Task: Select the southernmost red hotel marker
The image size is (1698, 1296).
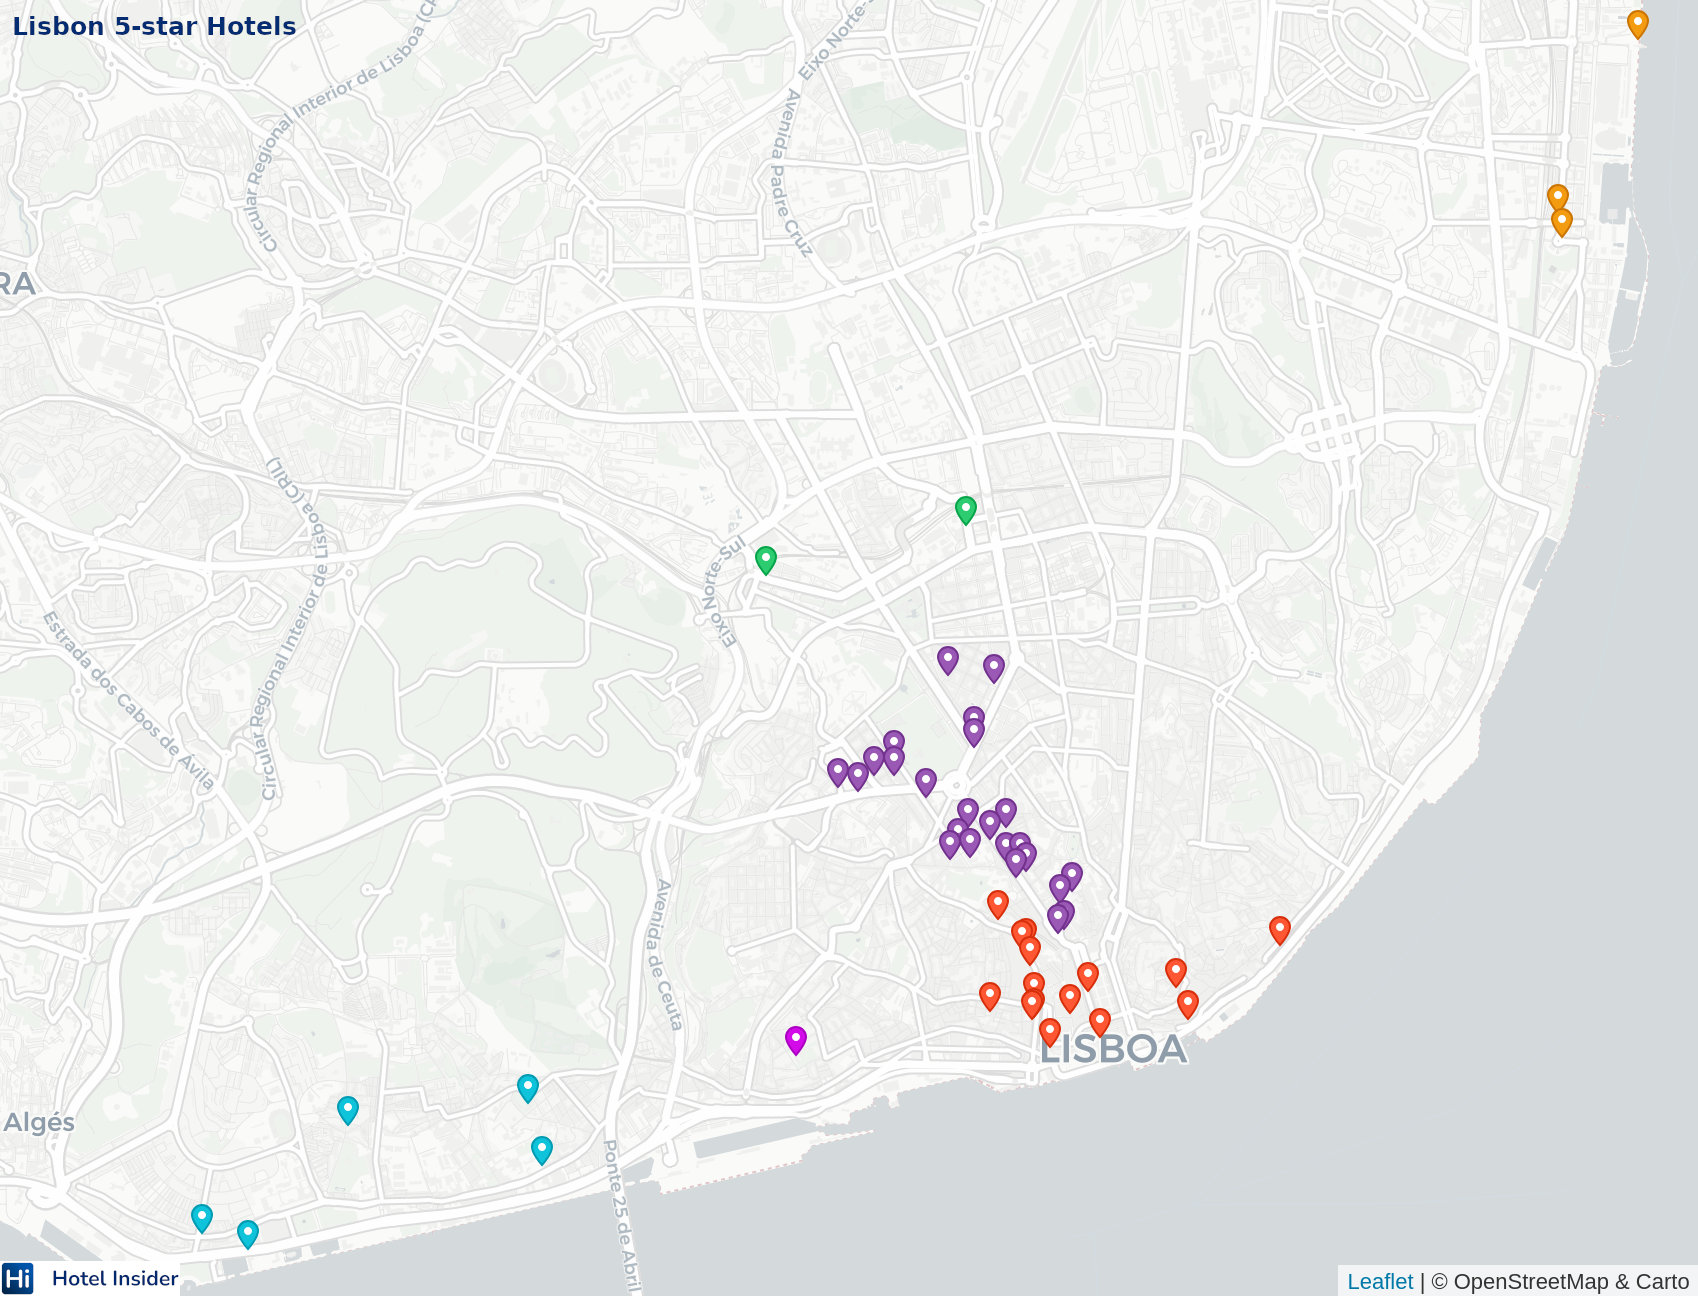Action: (x=1050, y=1031)
